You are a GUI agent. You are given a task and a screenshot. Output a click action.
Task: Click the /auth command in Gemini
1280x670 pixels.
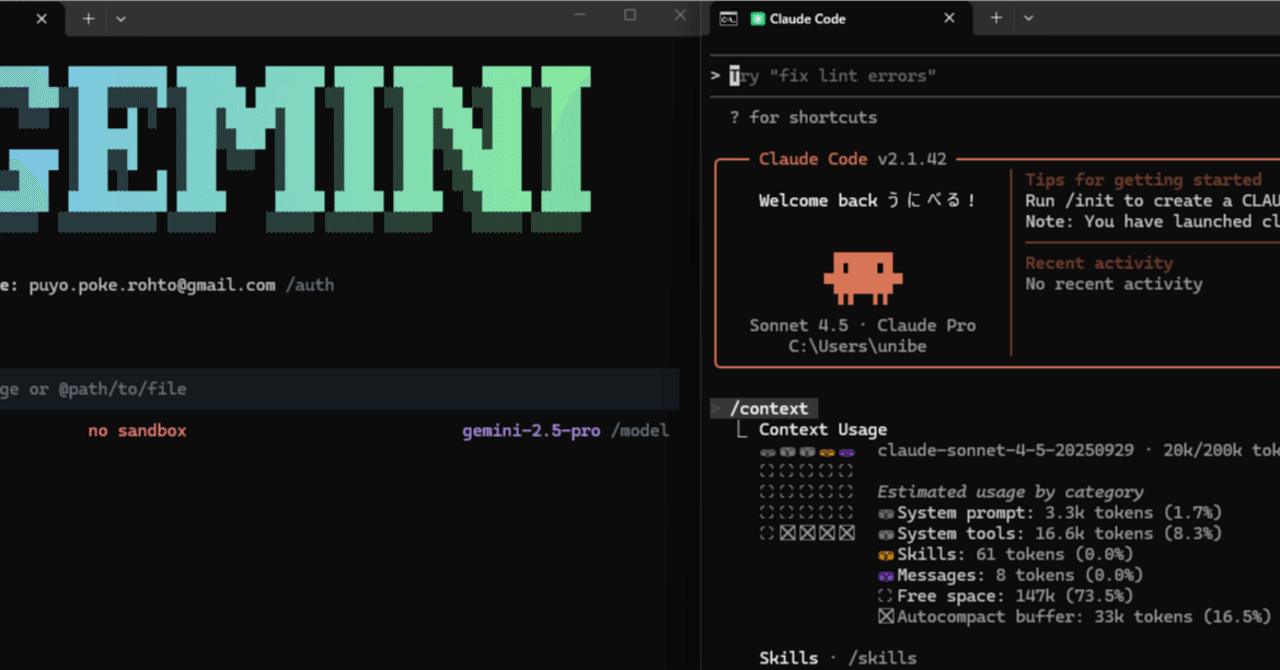pyautogui.click(x=310, y=285)
